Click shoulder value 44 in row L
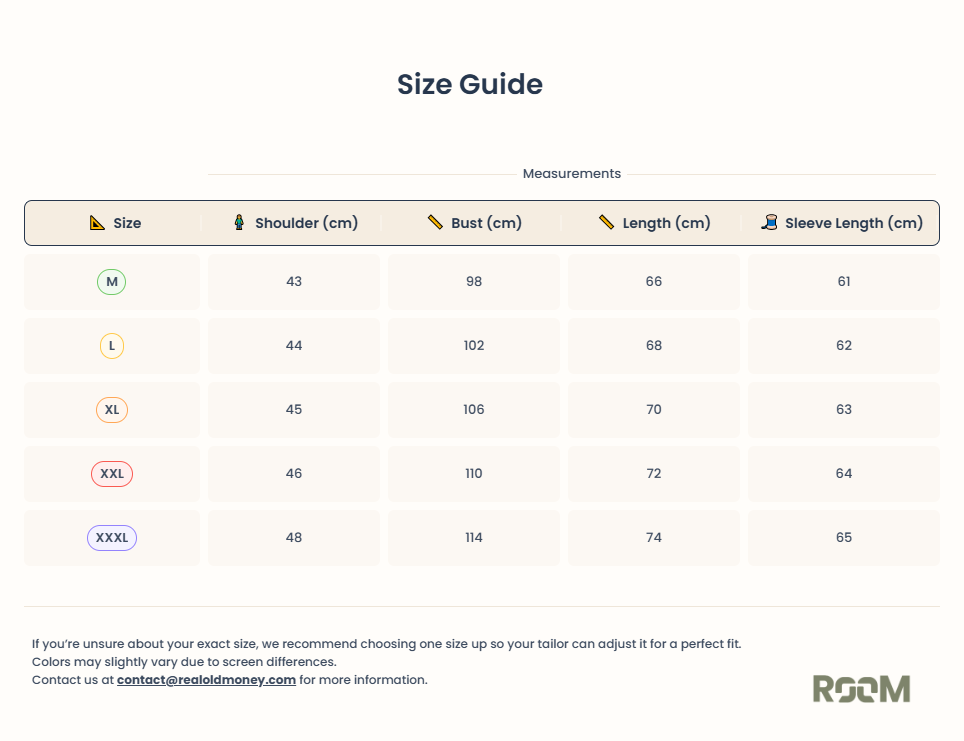 (x=294, y=346)
